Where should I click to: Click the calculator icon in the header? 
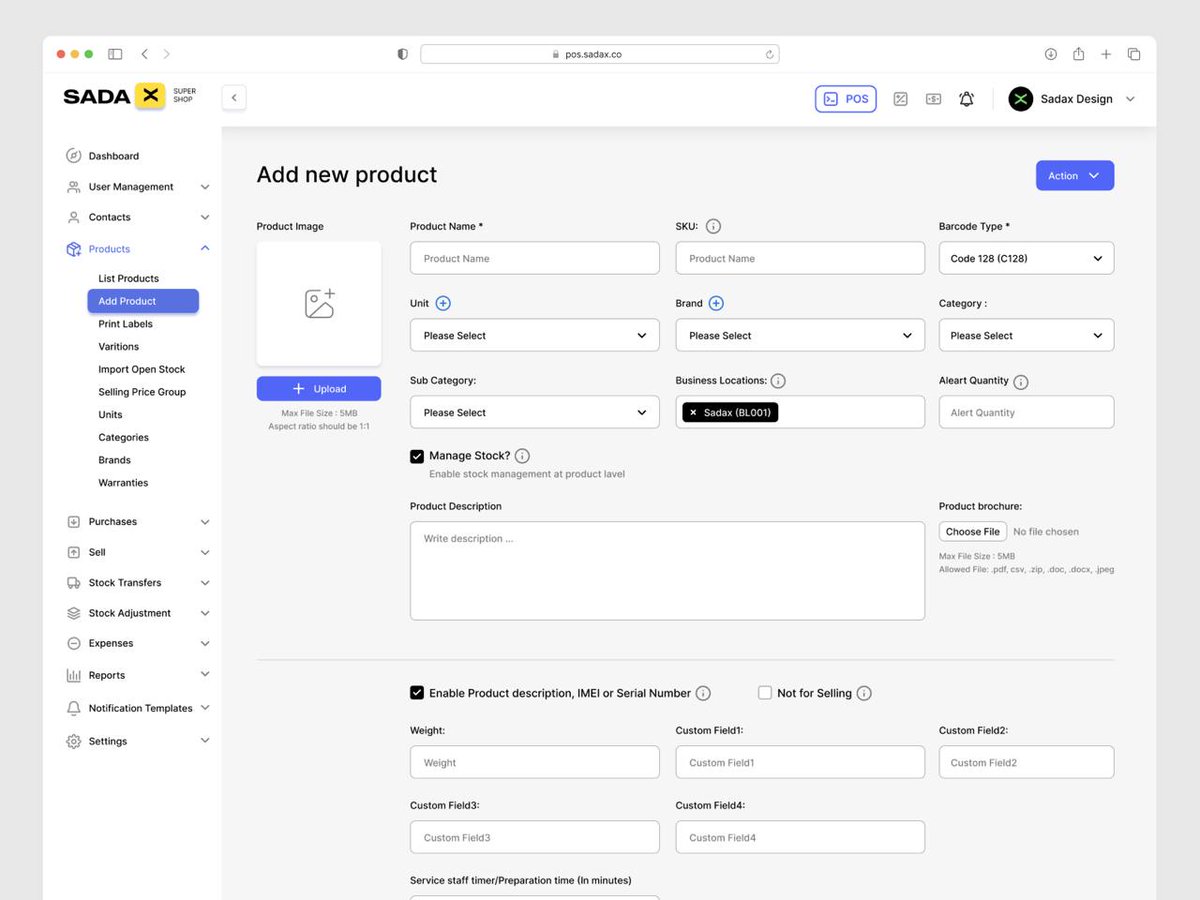[900, 98]
